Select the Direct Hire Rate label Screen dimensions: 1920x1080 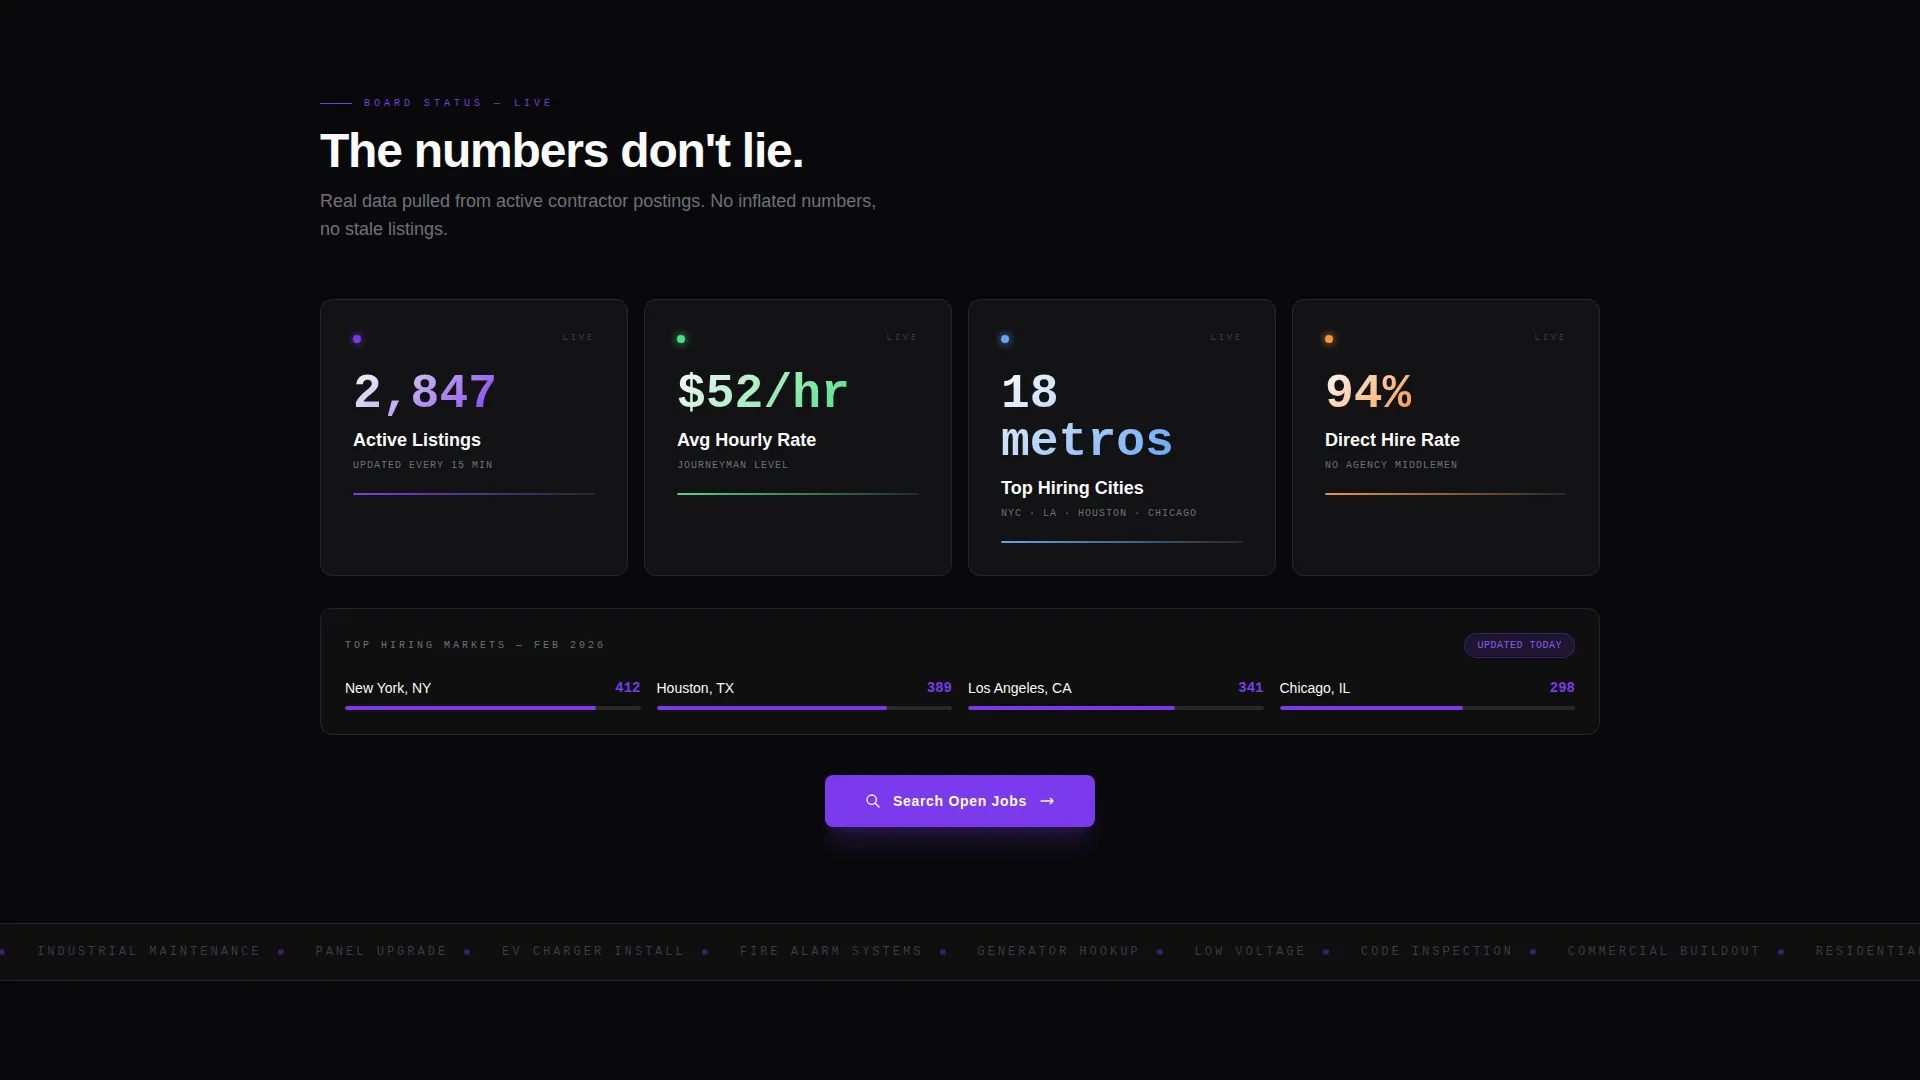1392,440
